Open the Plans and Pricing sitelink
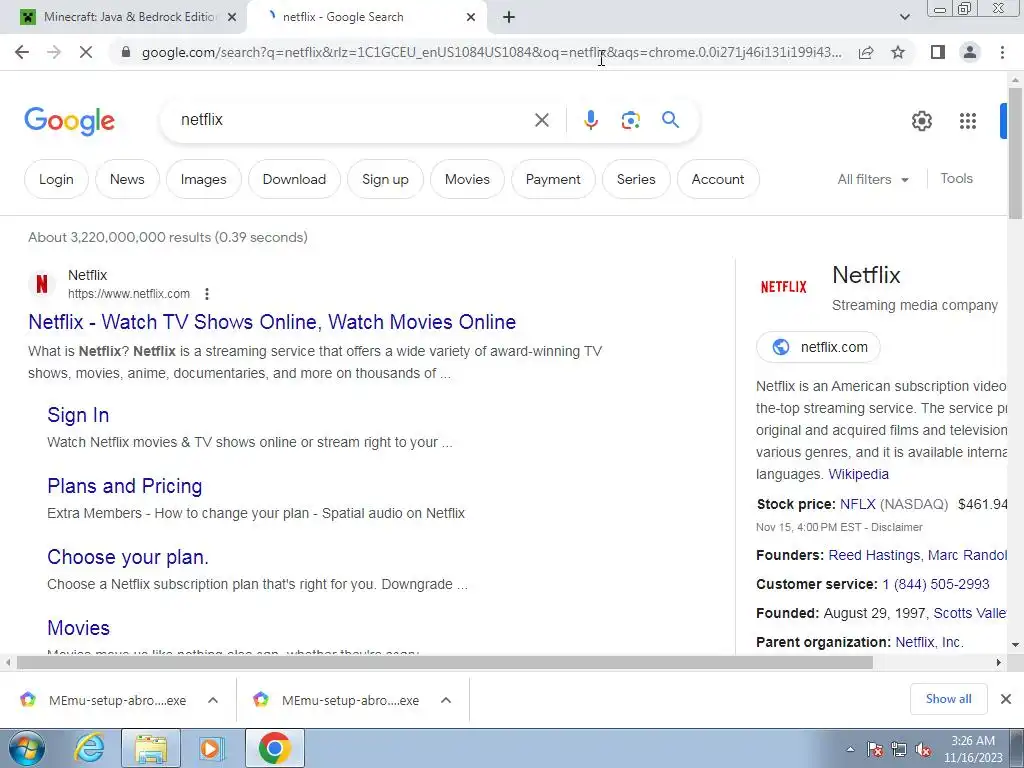 (124, 486)
